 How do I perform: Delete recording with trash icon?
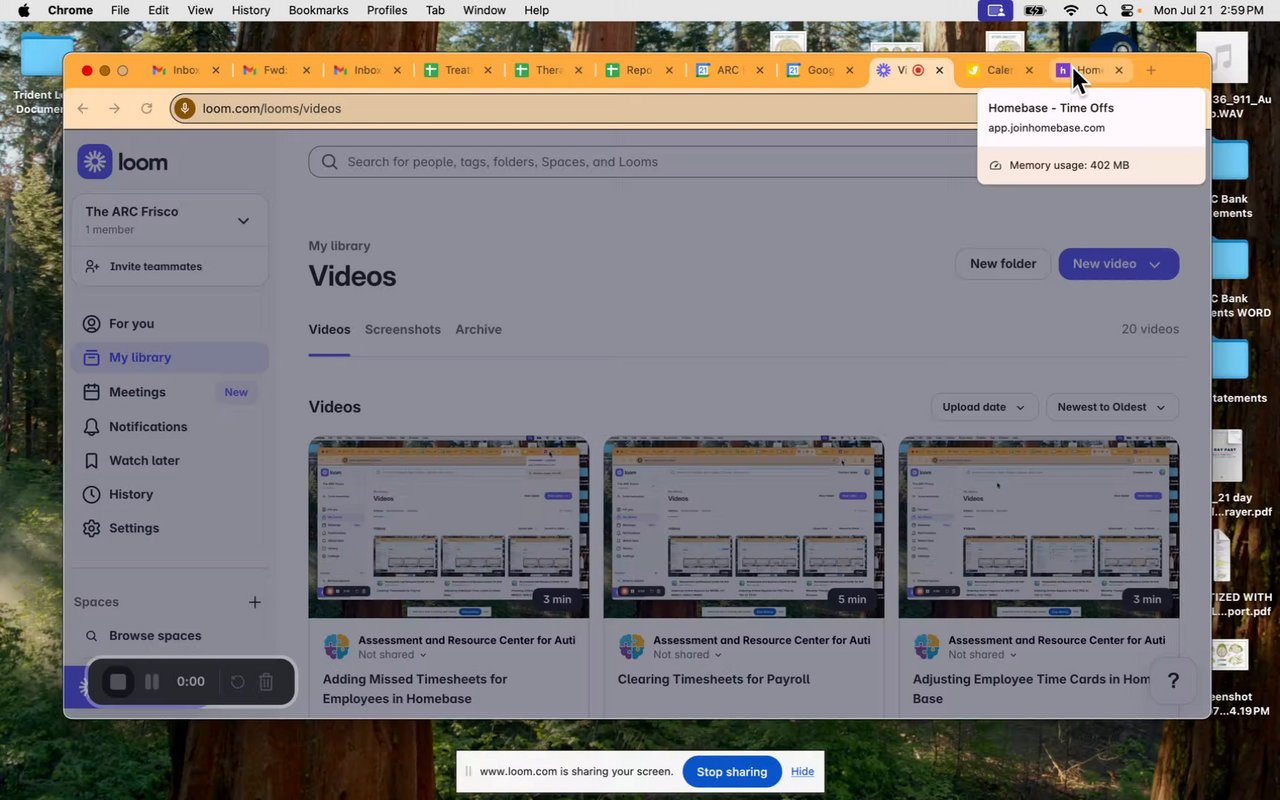tap(266, 682)
